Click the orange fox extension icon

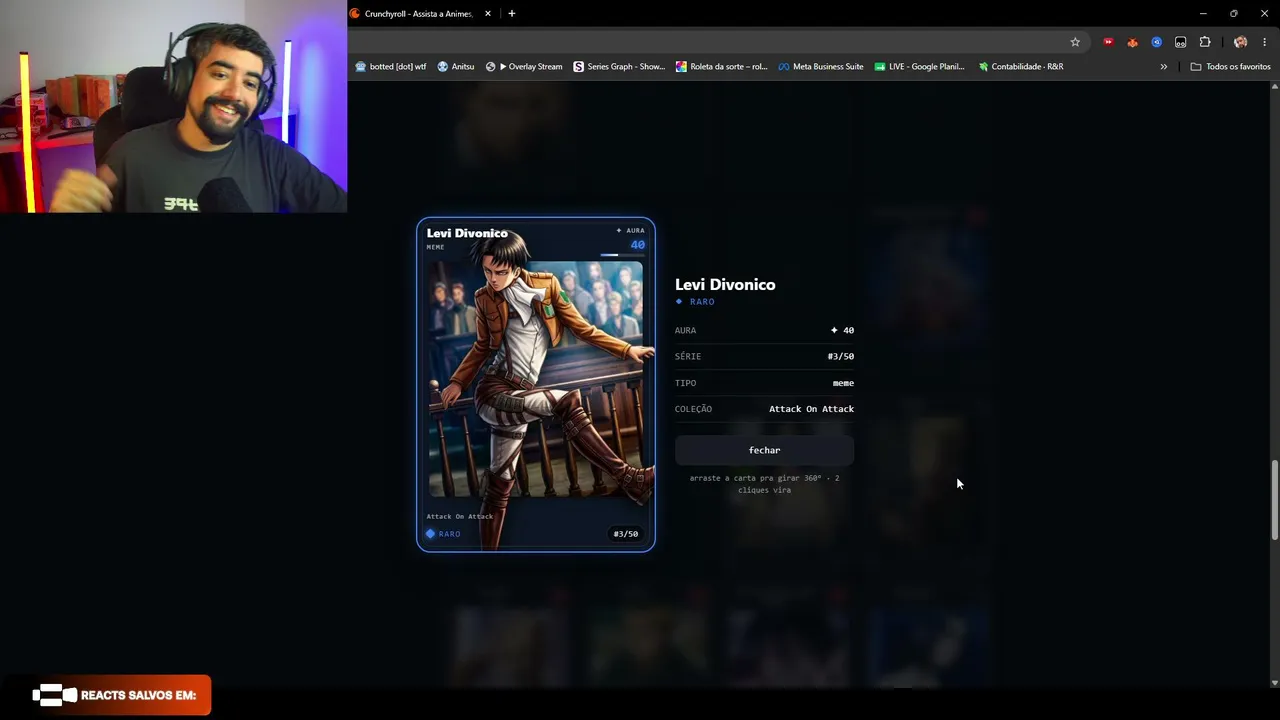(1132, 42)
